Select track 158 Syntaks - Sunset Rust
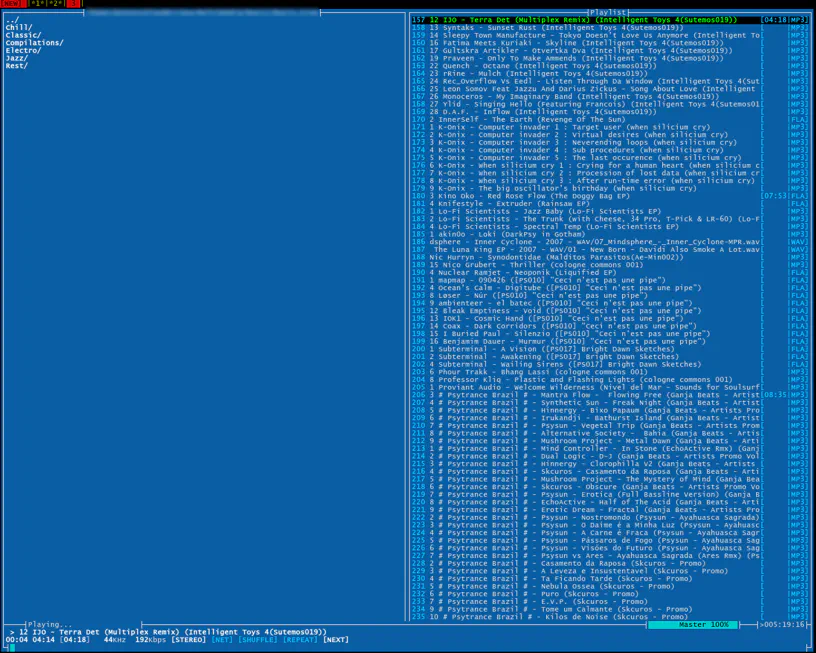Screen dimensions: 816x653 [610, 28]
